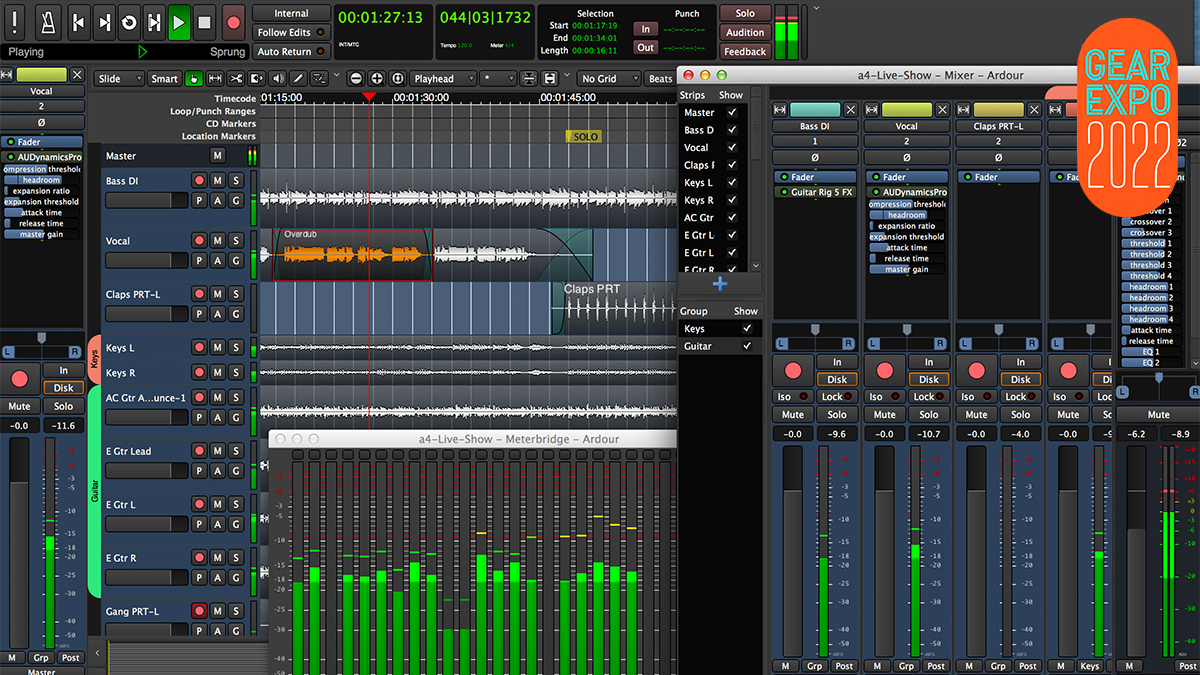This screenshot has width=1200, height=675.
Task: Click the Bass DI track record-arm button
Action: (x=199, y=181)
